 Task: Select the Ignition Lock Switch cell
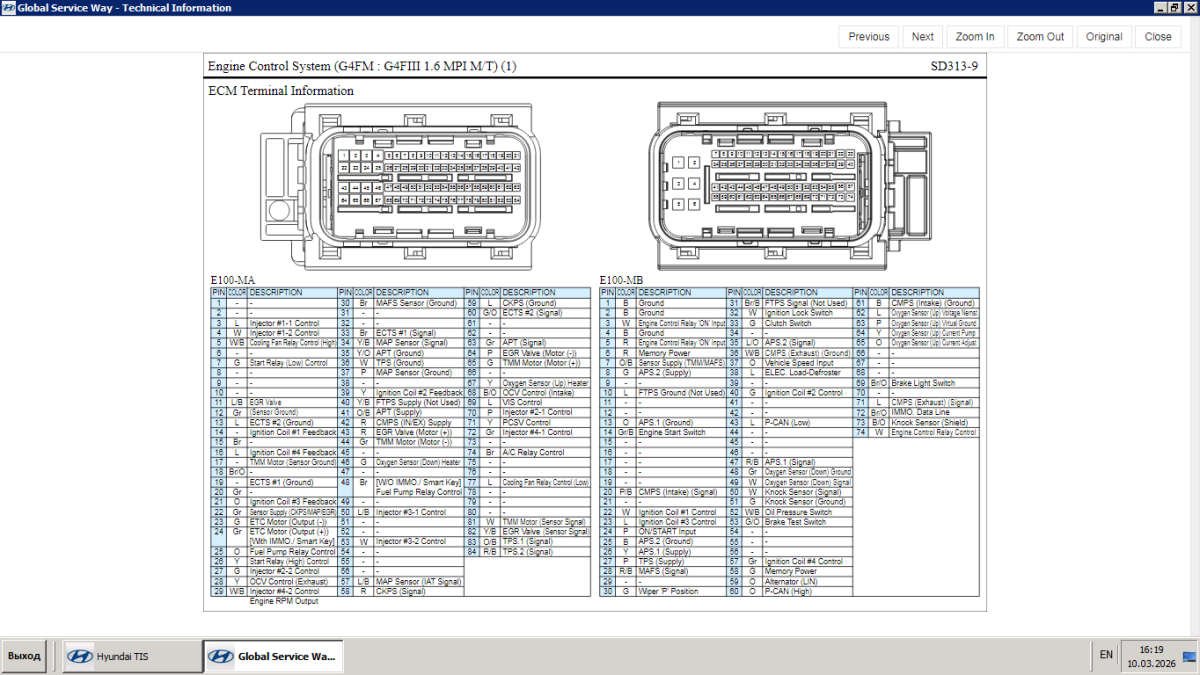(808, 313)
